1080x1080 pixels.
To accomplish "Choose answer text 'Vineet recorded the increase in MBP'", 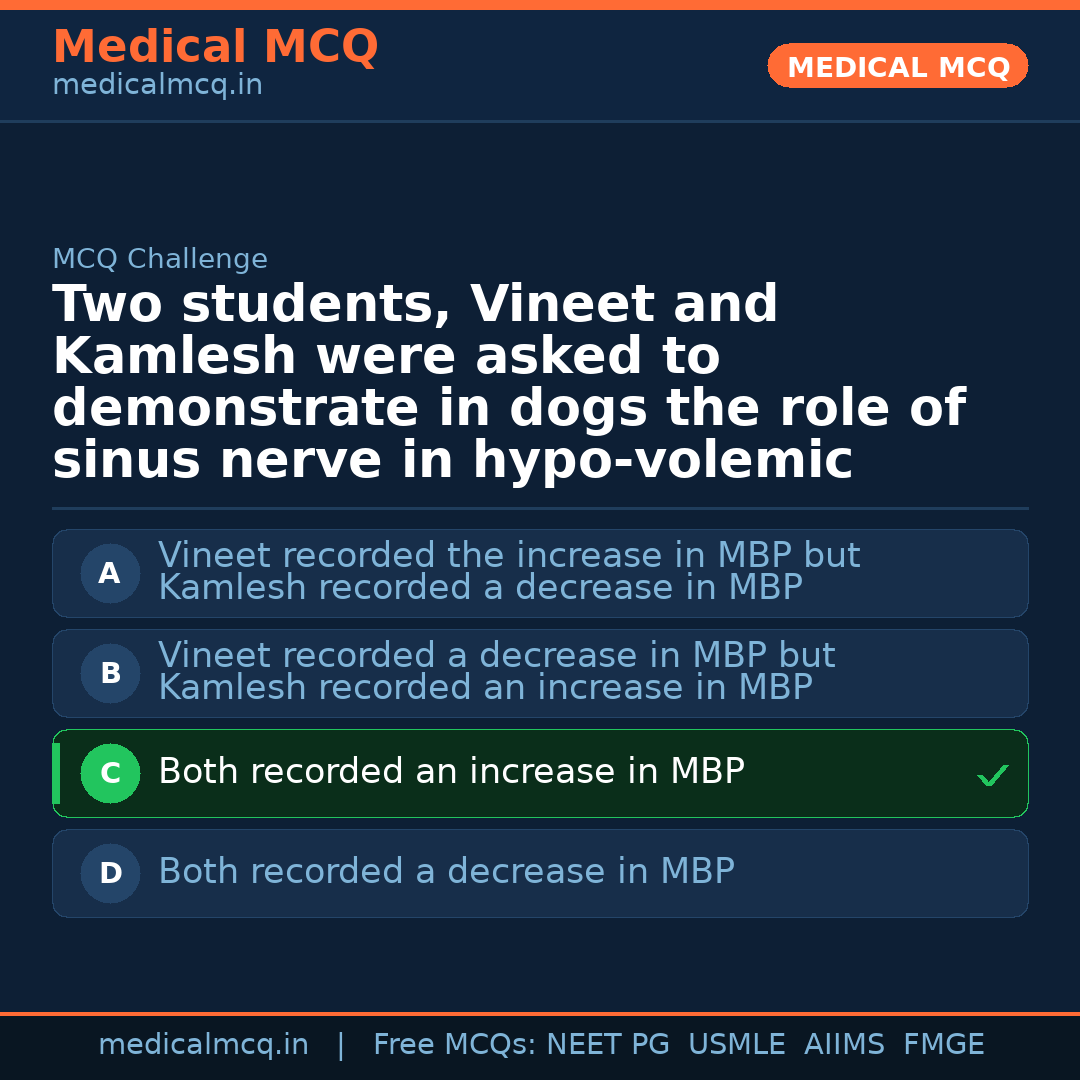I will click(509, 556).
